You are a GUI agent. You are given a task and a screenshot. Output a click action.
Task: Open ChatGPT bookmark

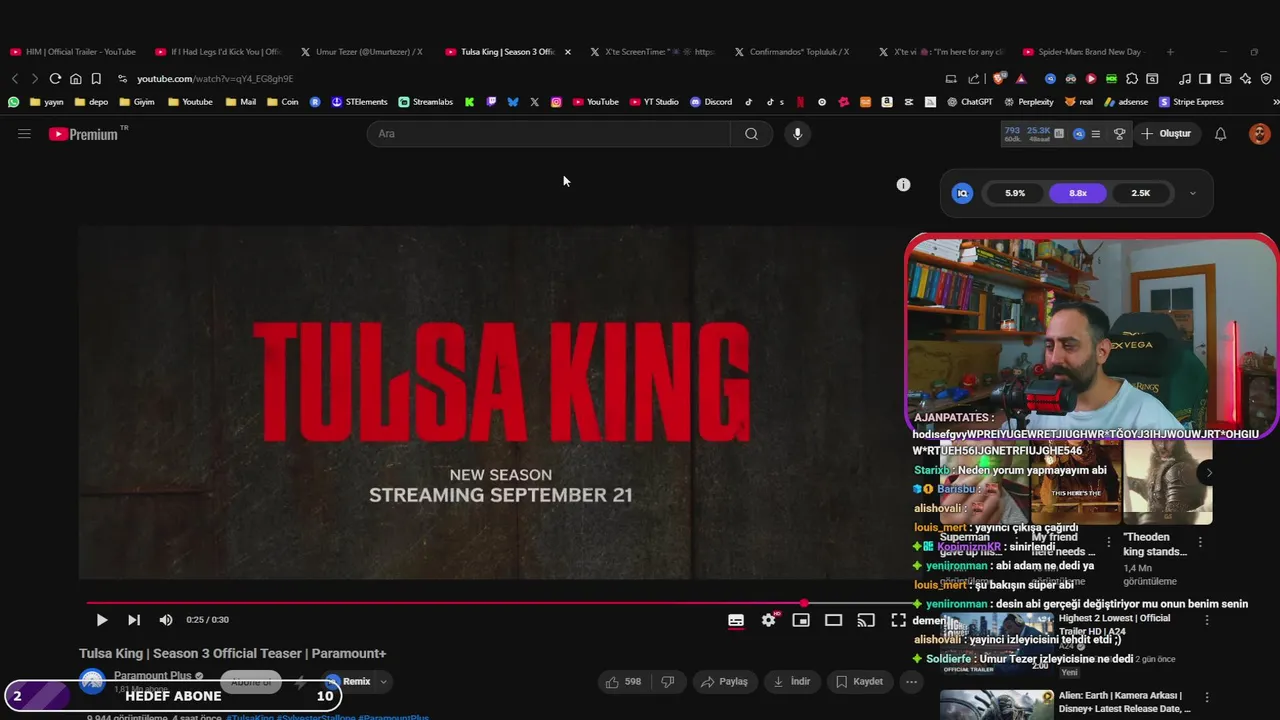[x=970, y=102]
